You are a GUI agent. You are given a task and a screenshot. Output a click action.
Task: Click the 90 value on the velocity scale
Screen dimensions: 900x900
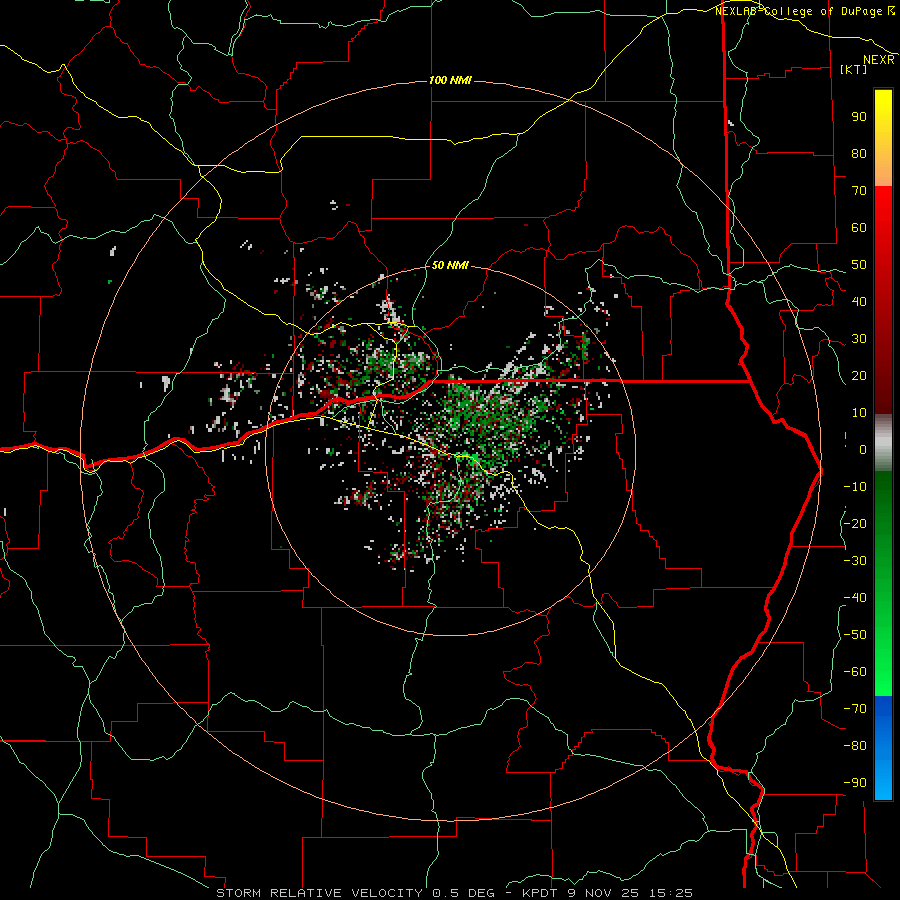pos(859,117)
